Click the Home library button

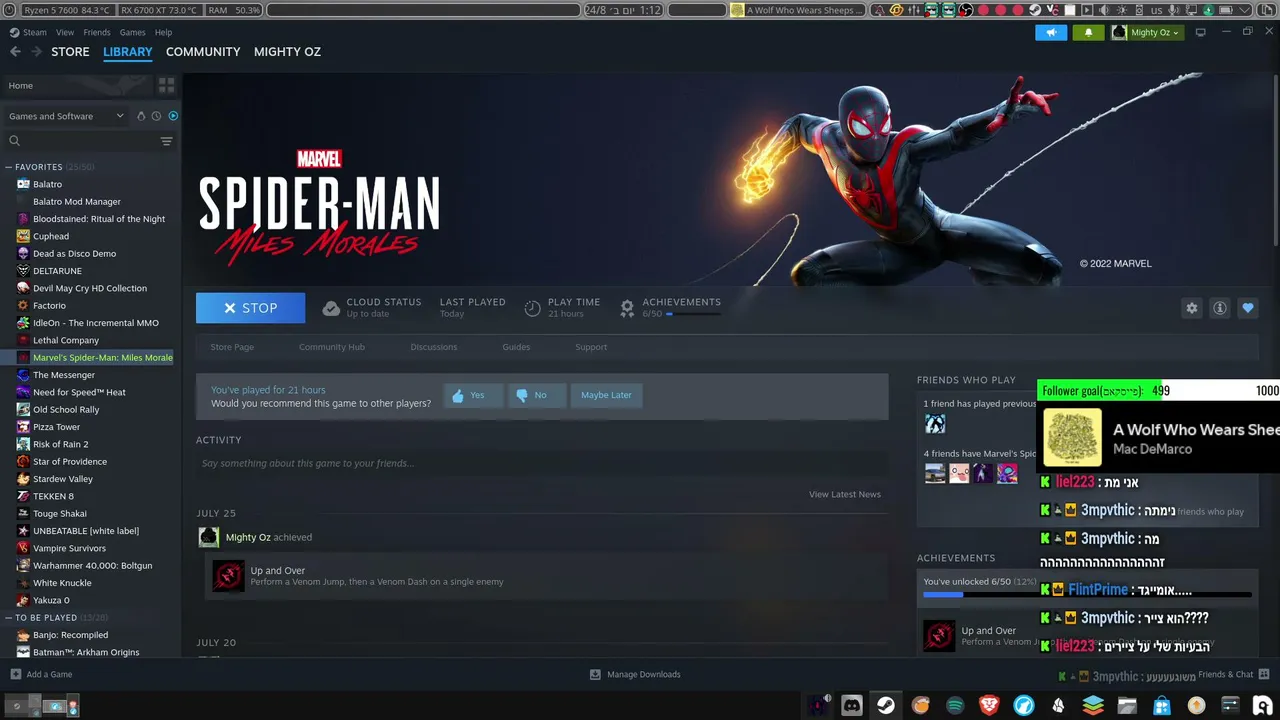click(x=78, y=86)
